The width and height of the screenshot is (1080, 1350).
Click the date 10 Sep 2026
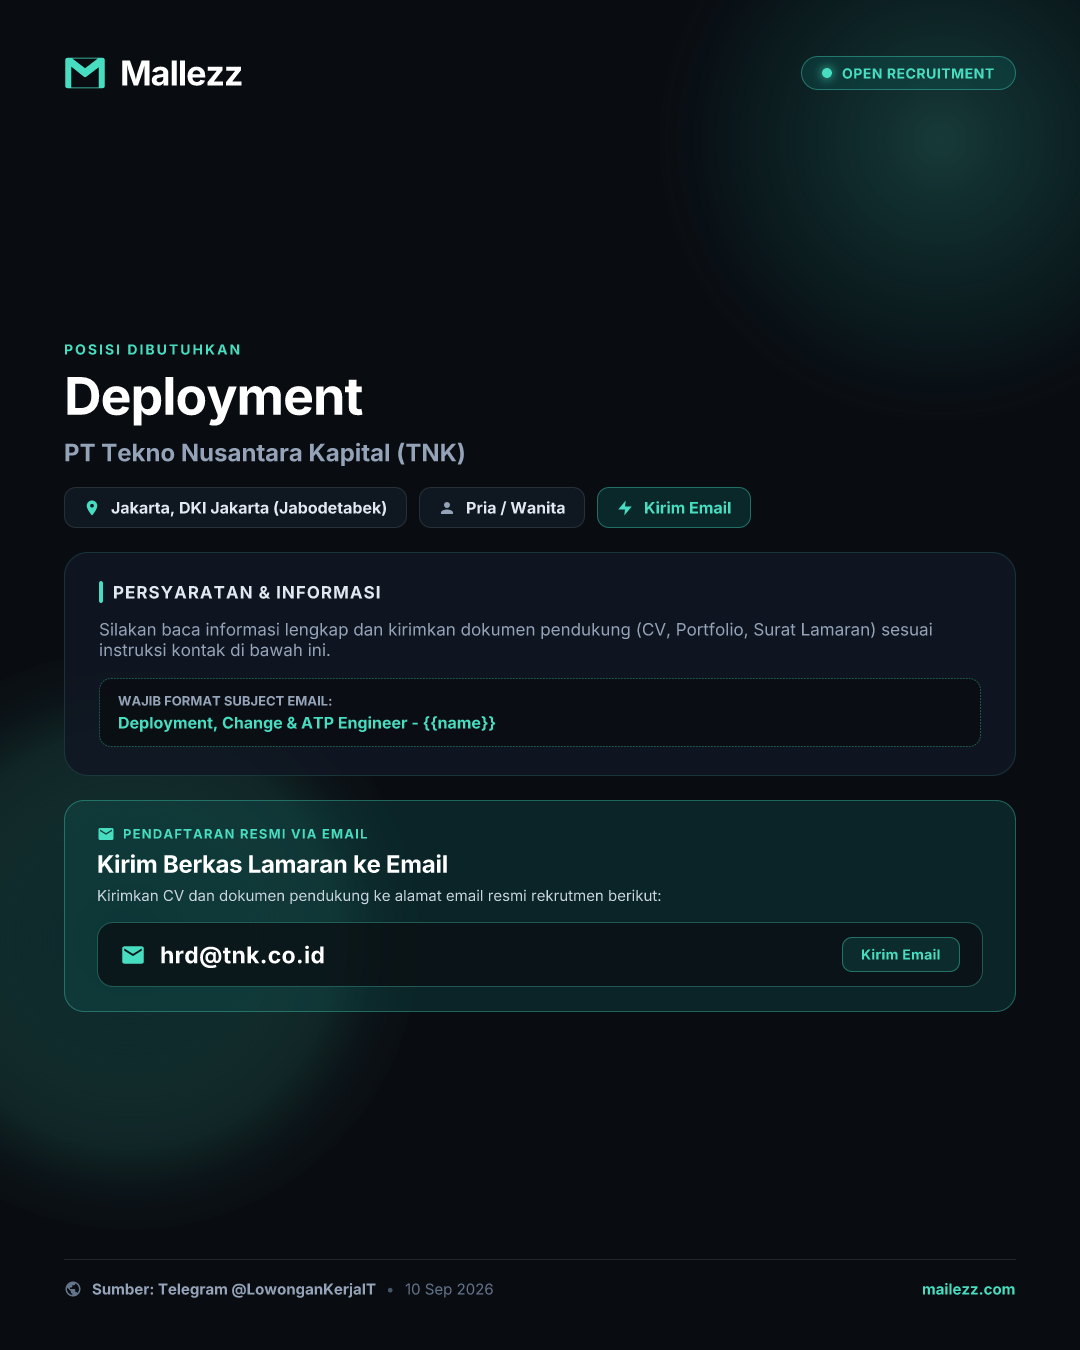[449, 1289]
